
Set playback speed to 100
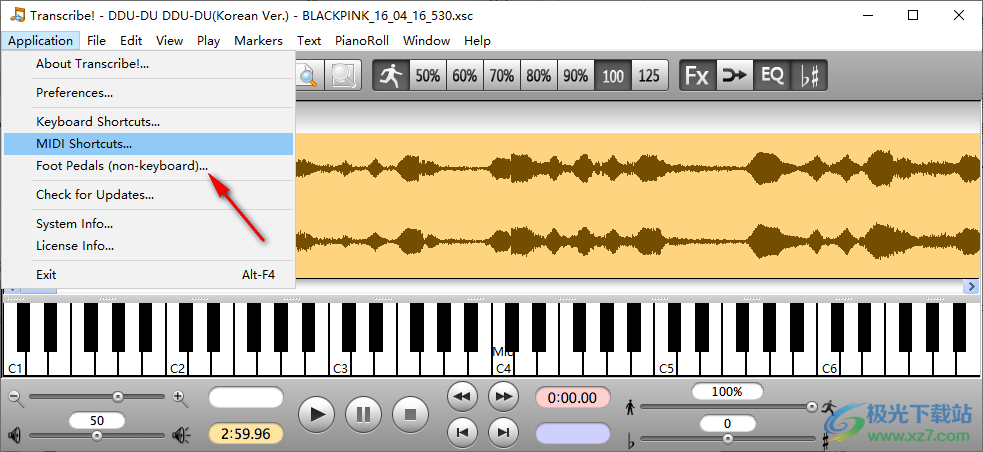(x=612, y=76)
